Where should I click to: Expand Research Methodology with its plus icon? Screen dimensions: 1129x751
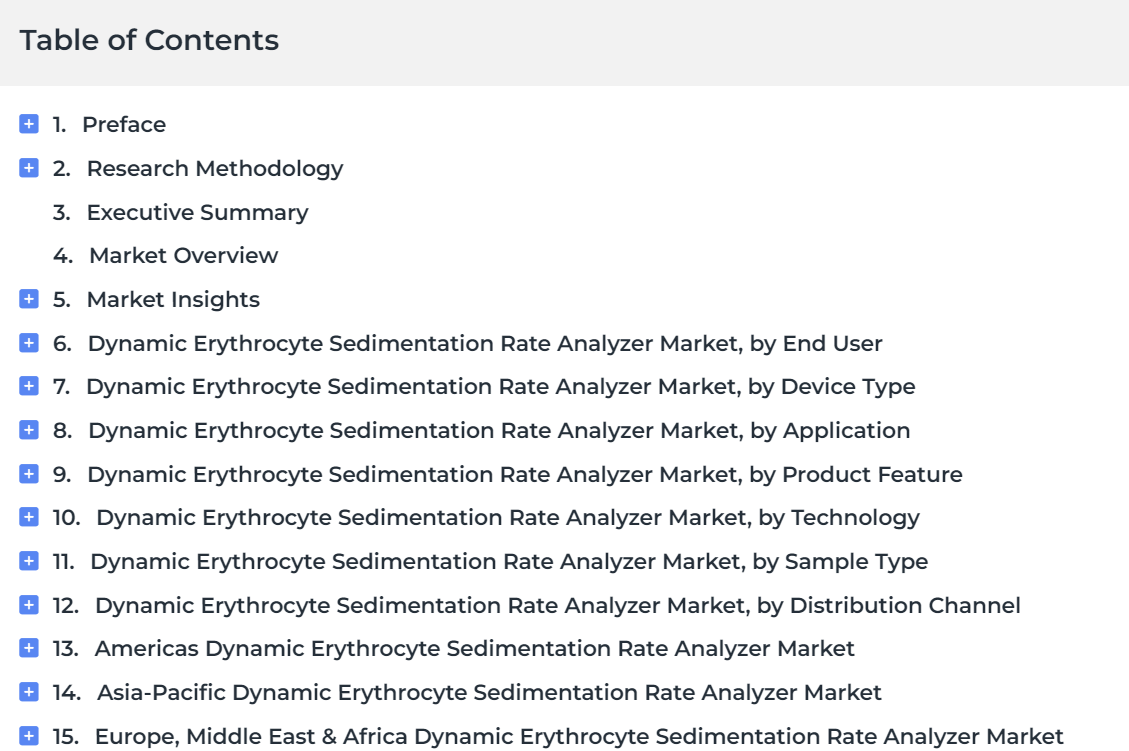click(x=29, y=168)
